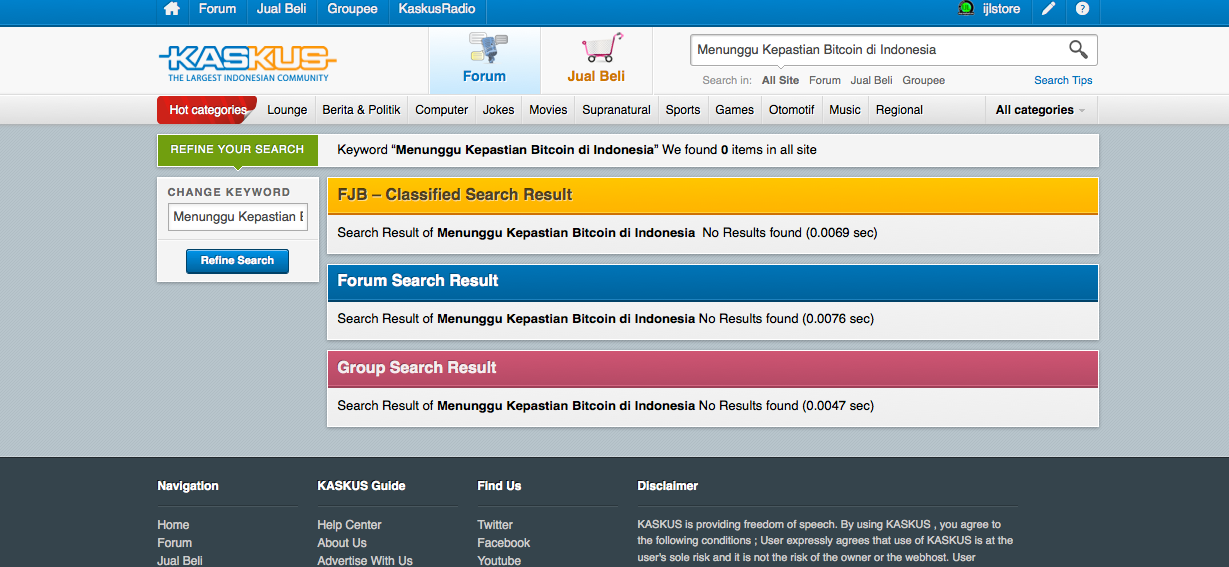
Task: Click the KASKUS logo
Action: tap(247, 62)
